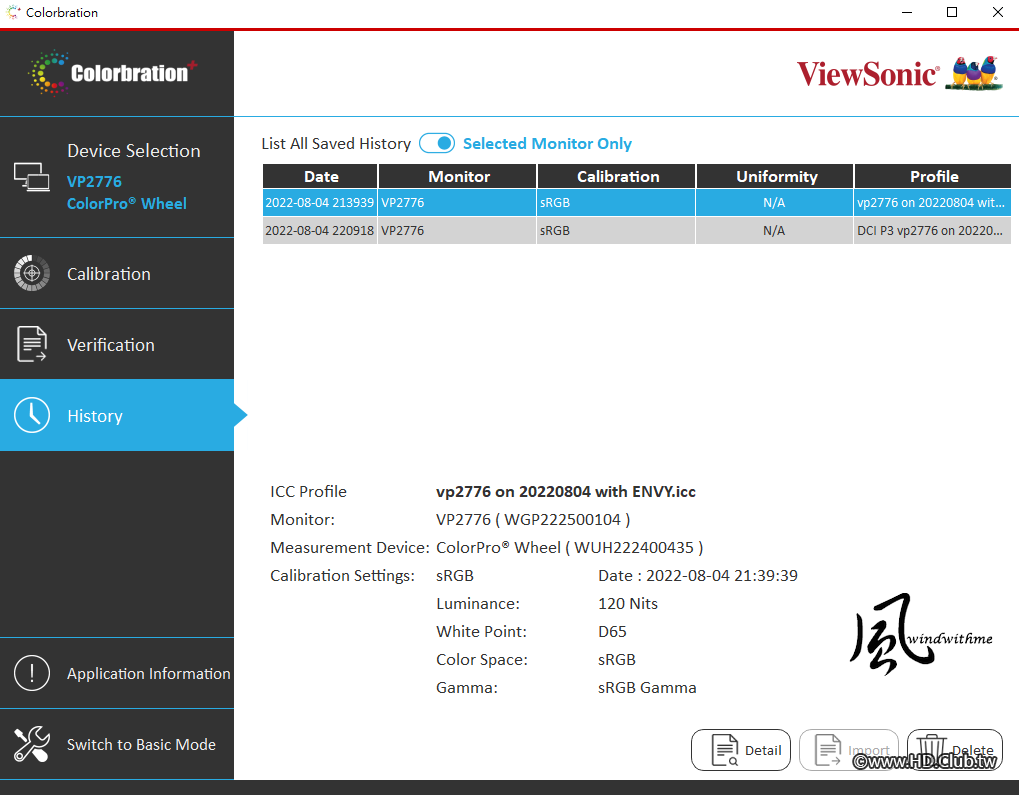Click the Detail button's document icon
Viewport: 1019px width, 795px height.
[x=725, y=750]
